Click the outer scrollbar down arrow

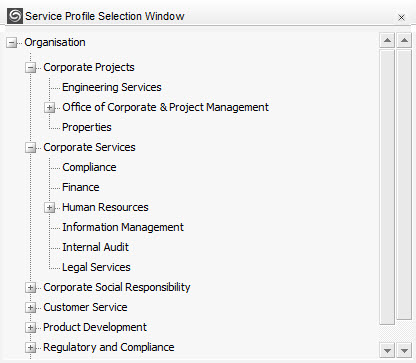(x=404, y=350)
